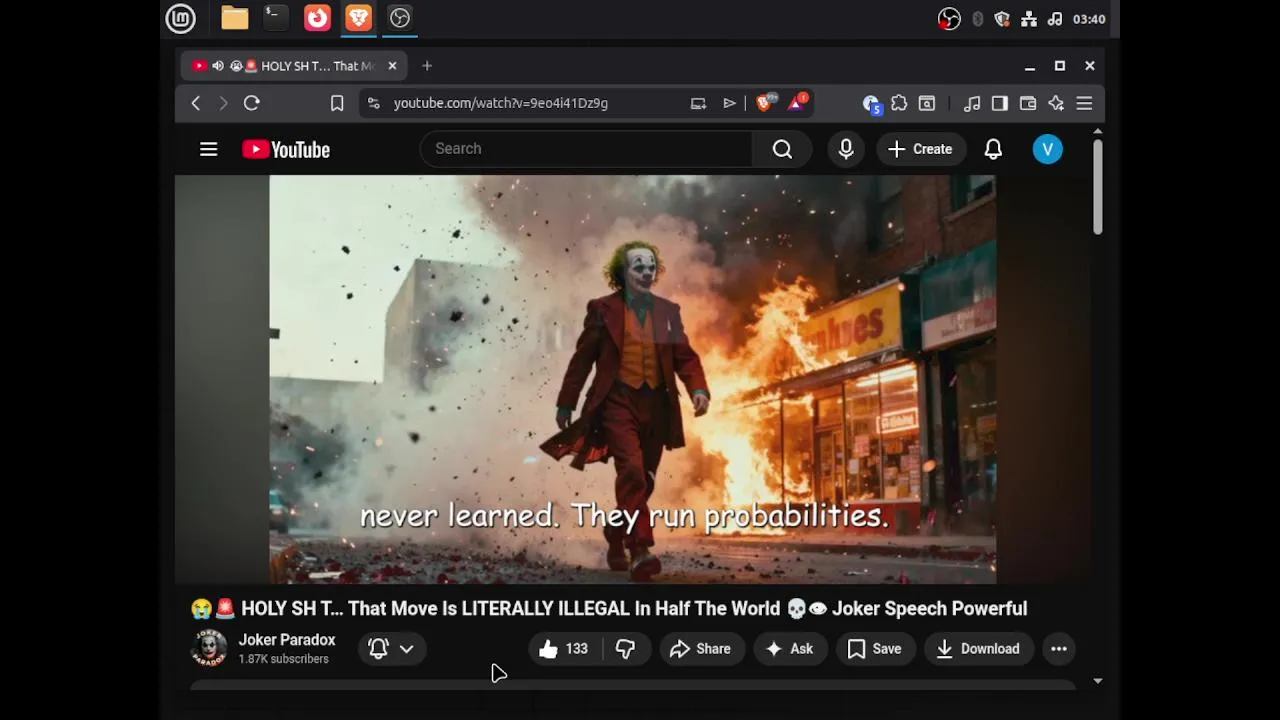Open the account avatar V
The image size is (1280, 720).
click(1047, 149)
